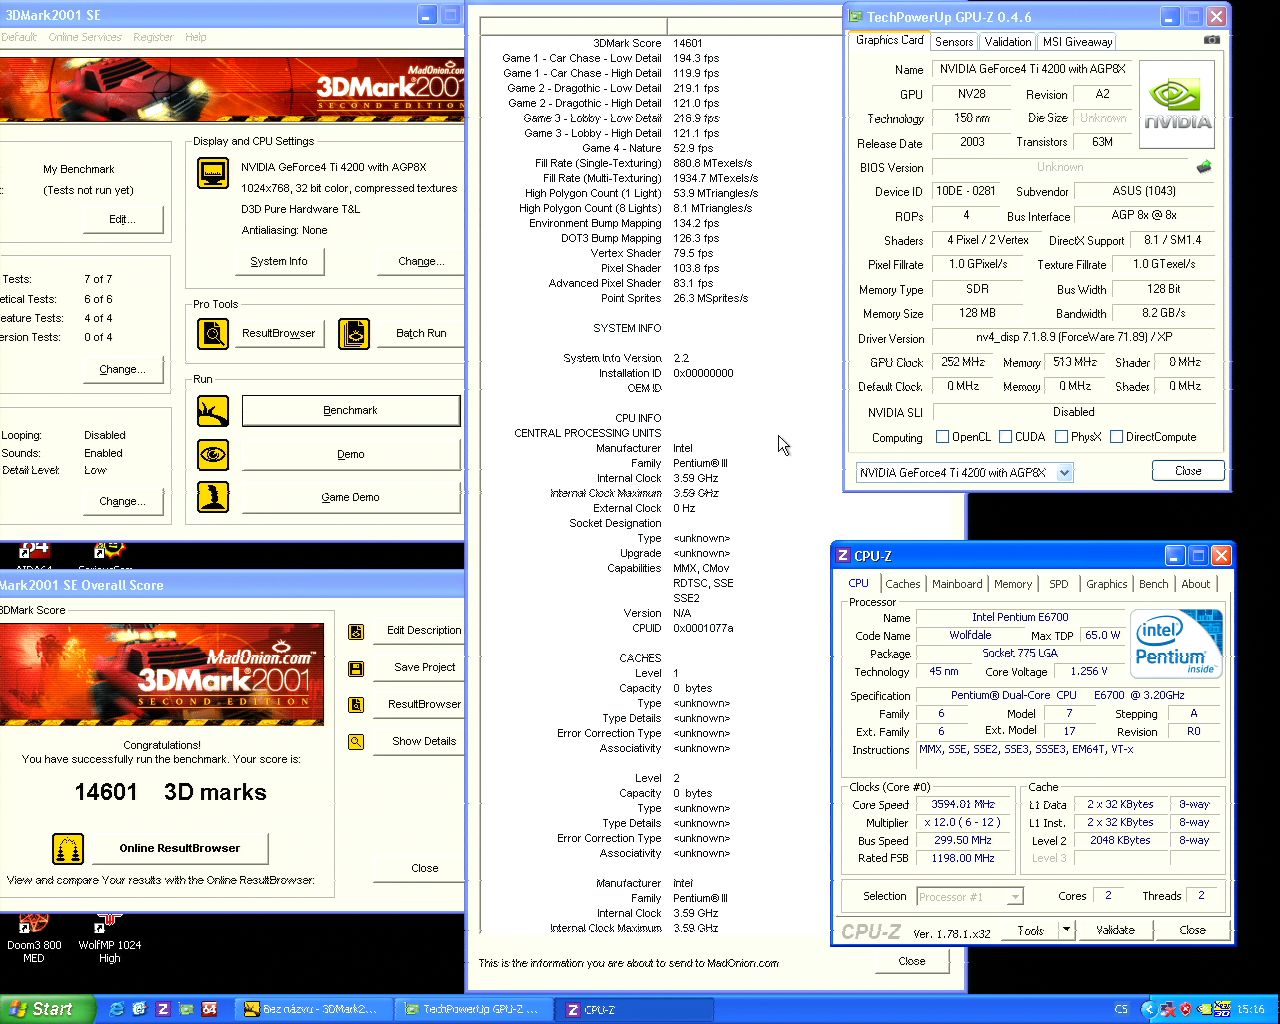Click the Game Demo button
The width and height of the screenshot is (1280, 1024).
[x=350, y=497]
